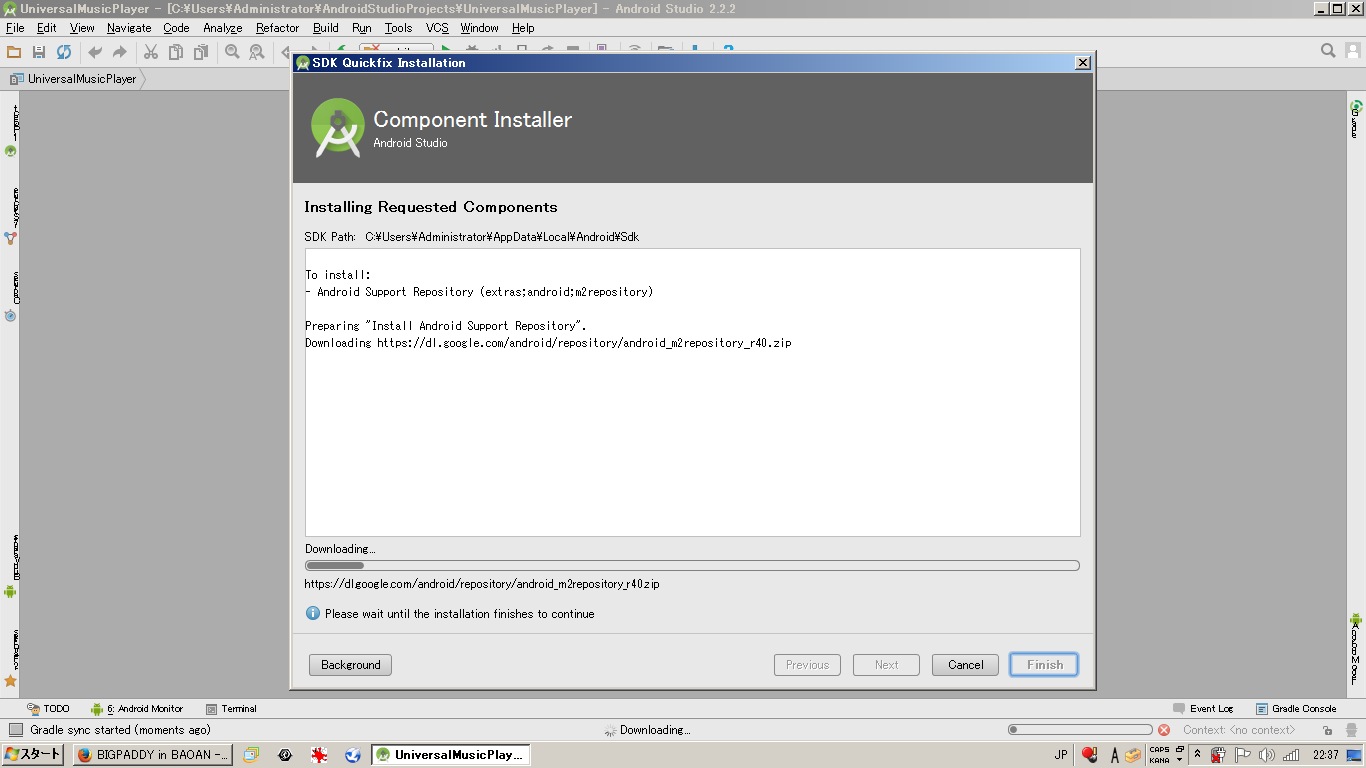
Task: Show hidden system tray icons
Action: point(1197,755)
